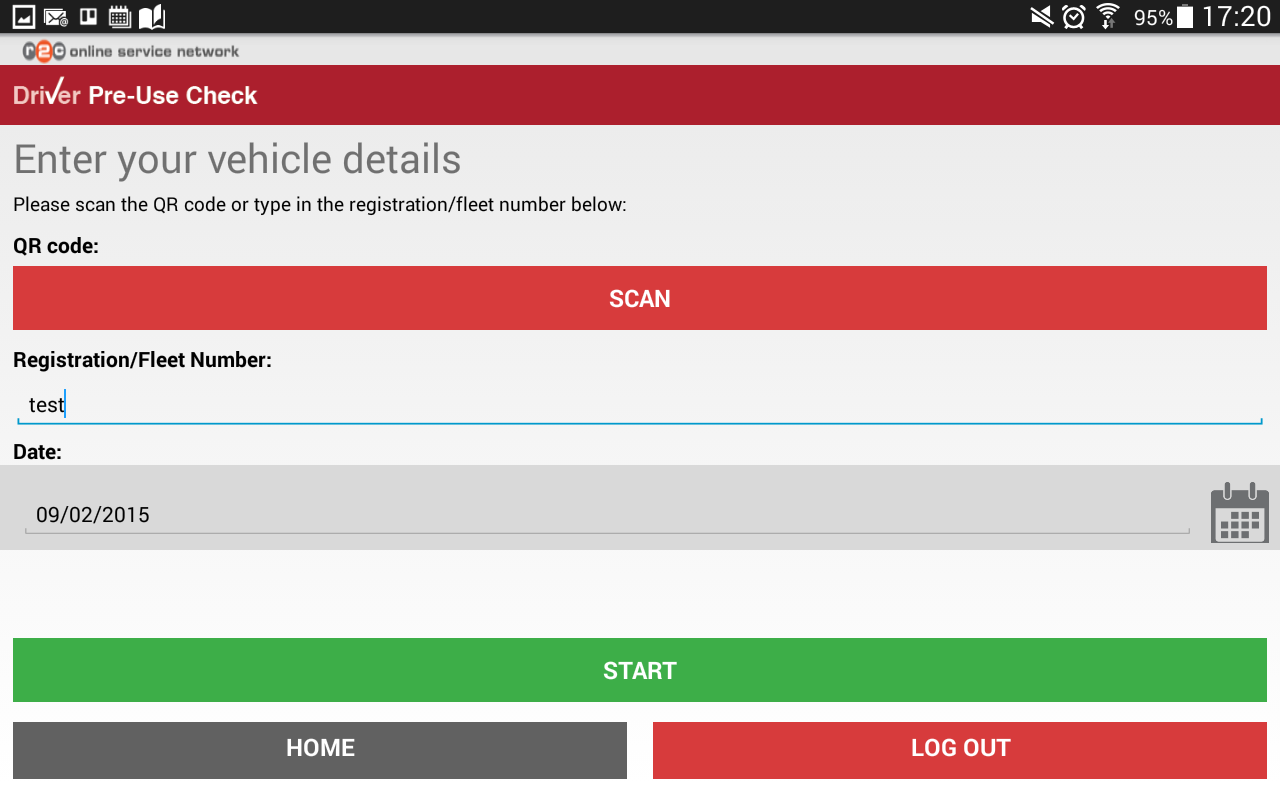Tap the battery level indicator
Viewport: 1280px width, 800px height.
click(x=1184, y=16)
